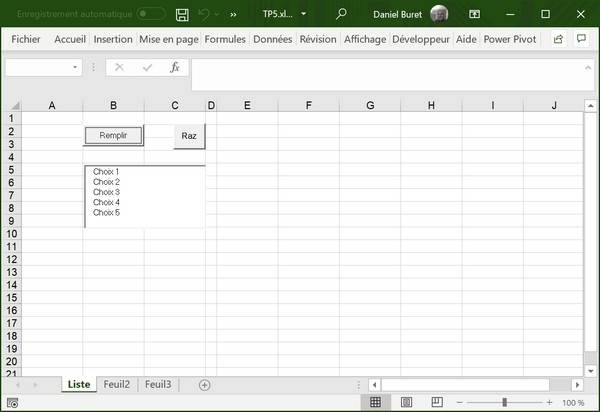Expand the Name Box dropdown arrow
Screen dimensions: 600x412
pos(75,67)
